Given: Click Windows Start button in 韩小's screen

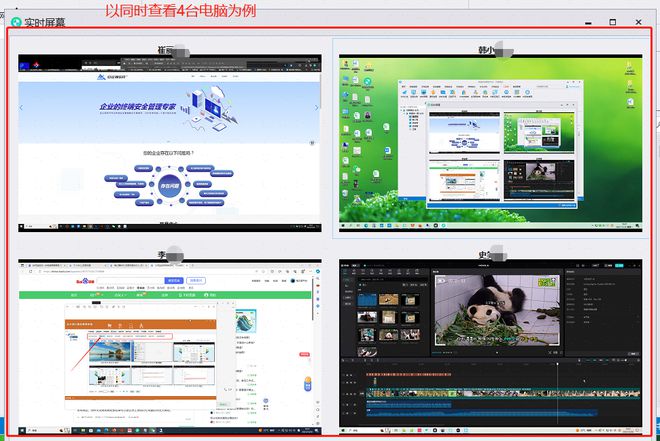Looking at the screenshot, I should tap(343, 226).
